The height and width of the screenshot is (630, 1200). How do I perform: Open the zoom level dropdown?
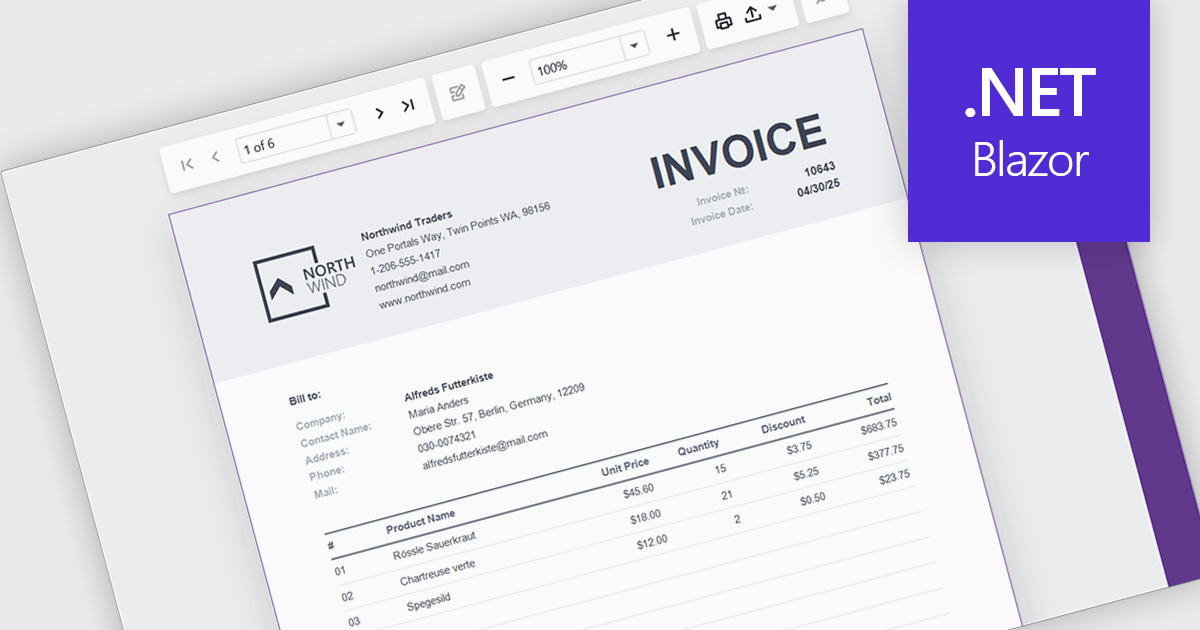(633, 47)
